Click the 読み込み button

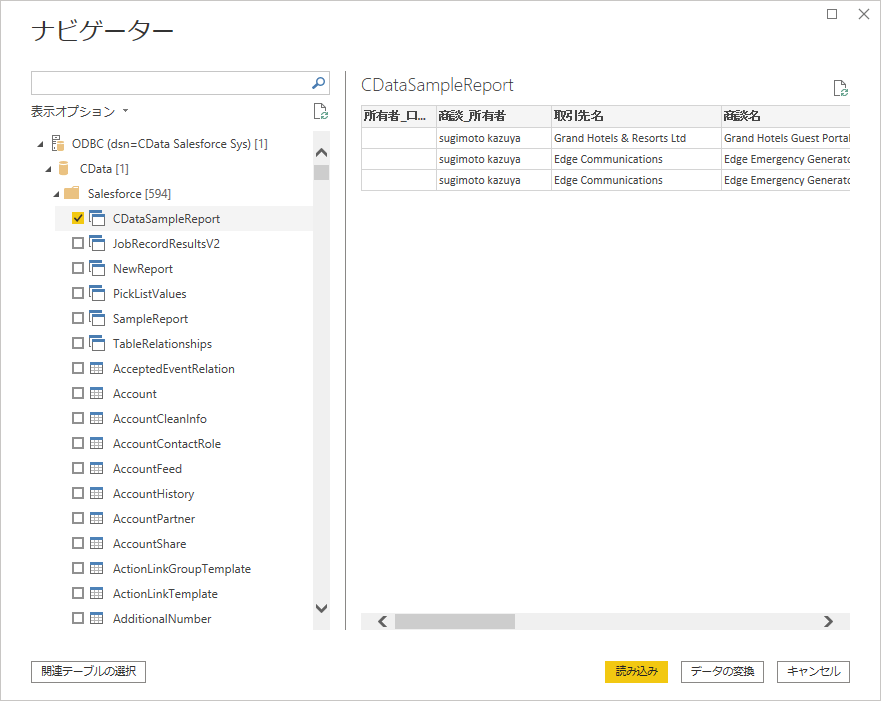pyautogui.click(x=636, y=672)
